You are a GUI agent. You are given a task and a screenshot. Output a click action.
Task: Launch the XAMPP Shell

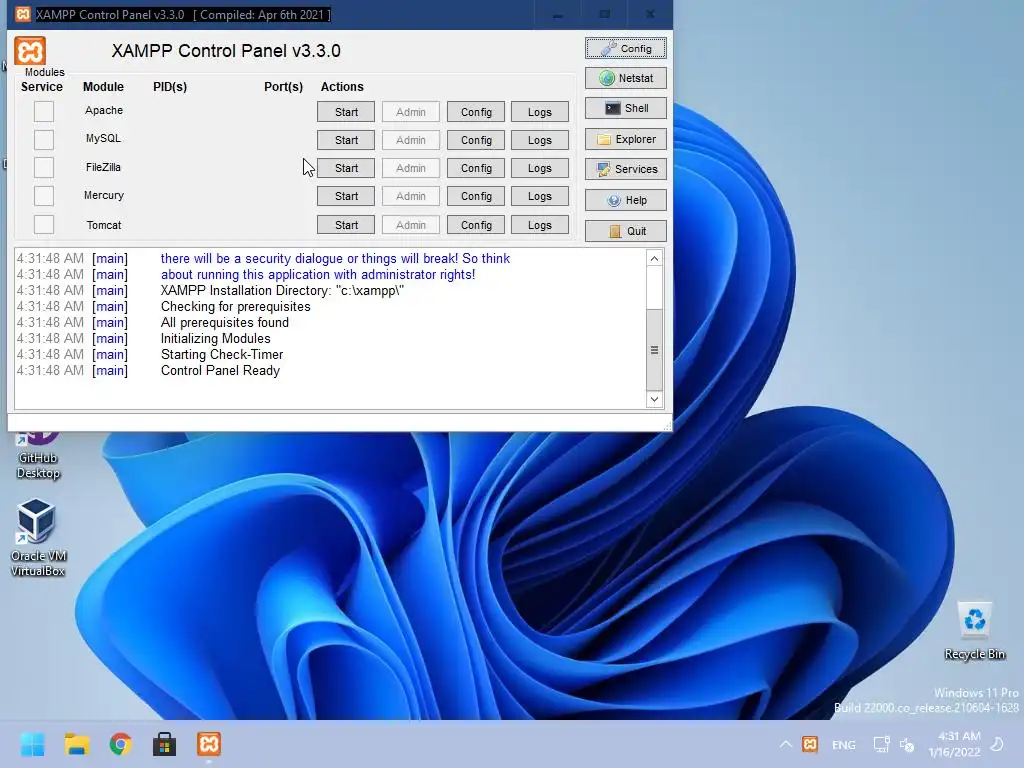pyautogui.click(x=626, y=108)
